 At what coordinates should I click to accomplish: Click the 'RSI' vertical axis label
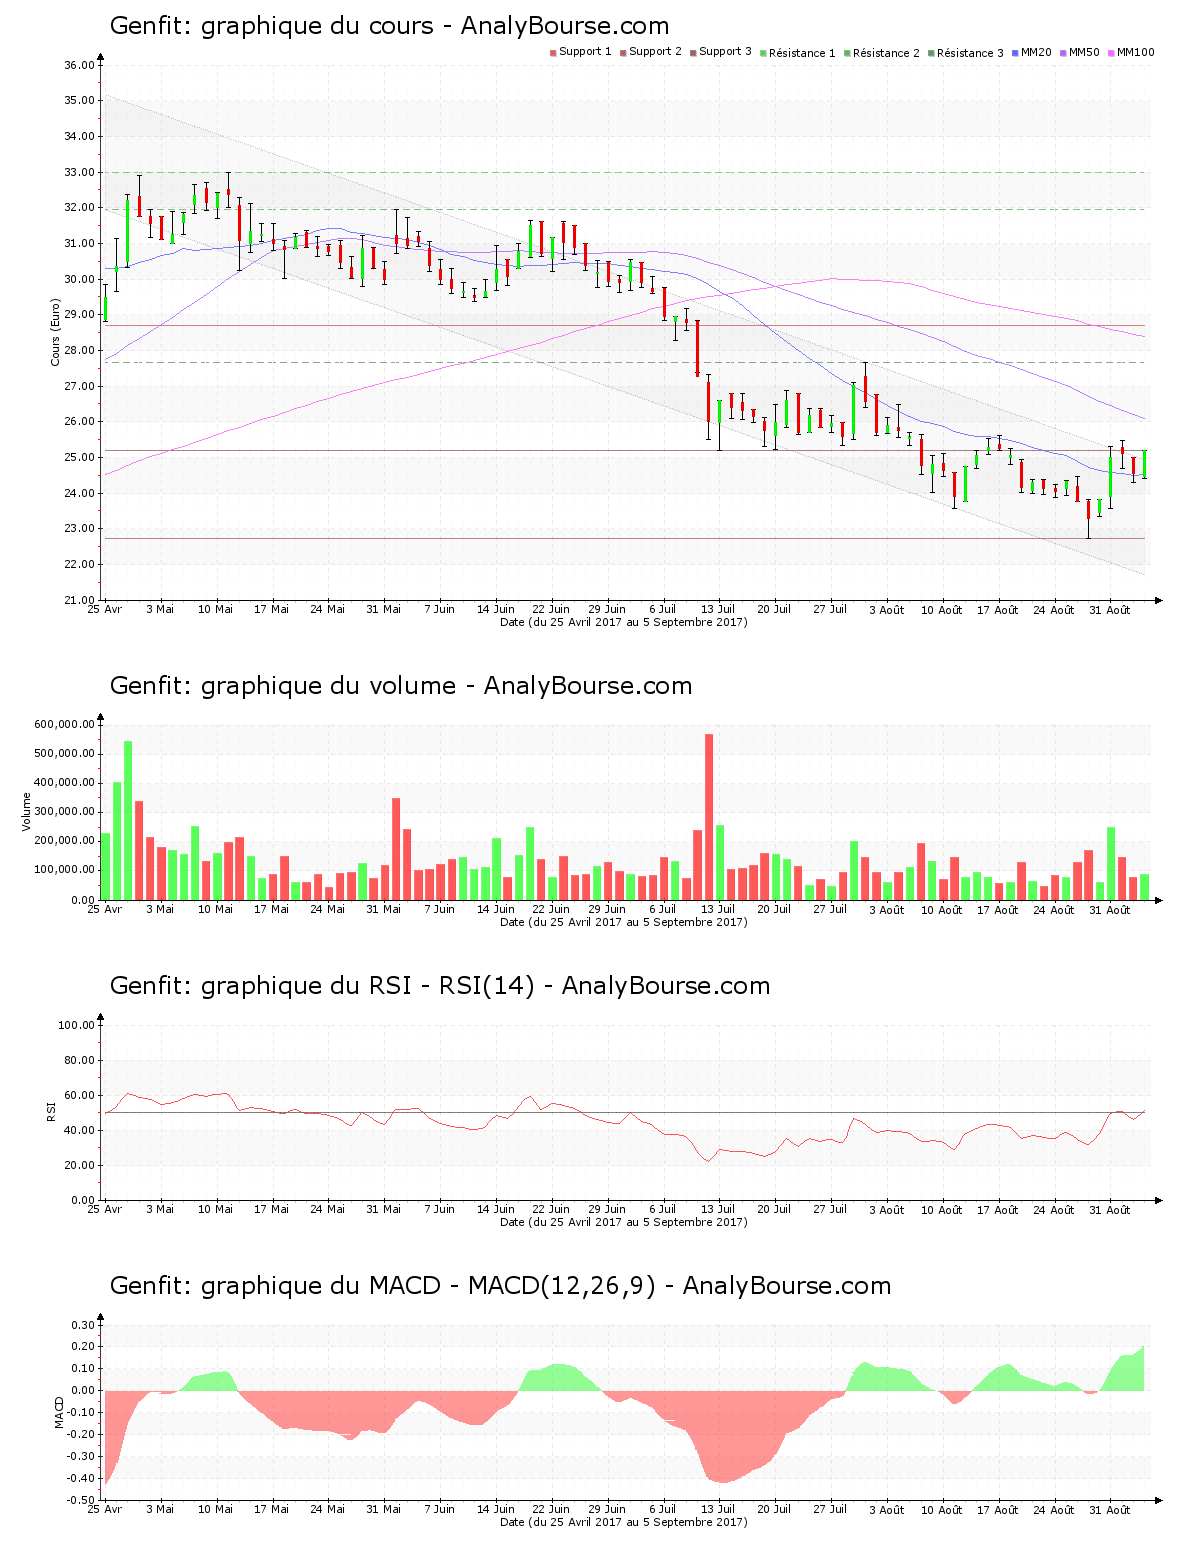tap(51, 1111)
